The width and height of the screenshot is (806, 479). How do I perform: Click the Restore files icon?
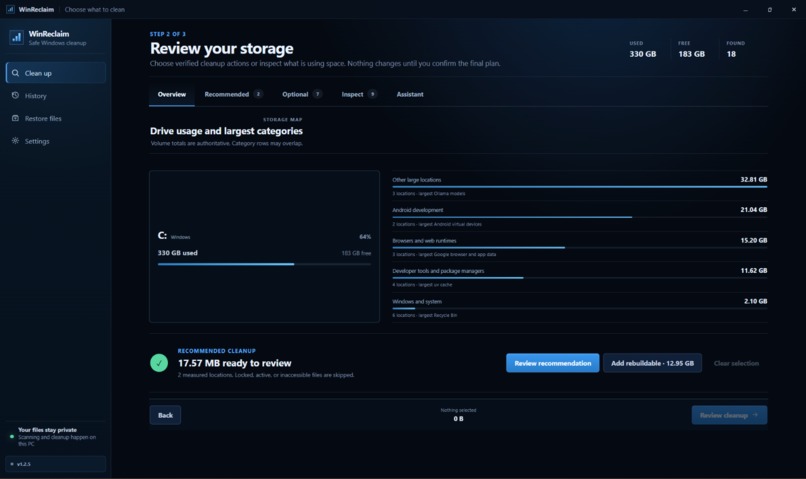tap(15, 118)
